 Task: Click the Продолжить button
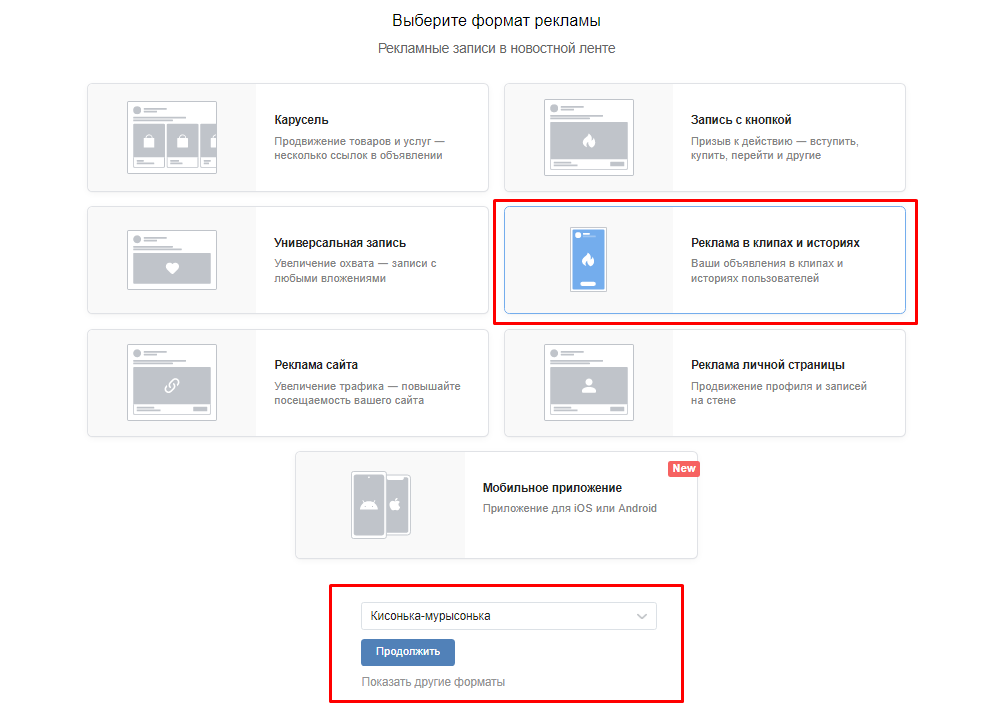(408, 652)
